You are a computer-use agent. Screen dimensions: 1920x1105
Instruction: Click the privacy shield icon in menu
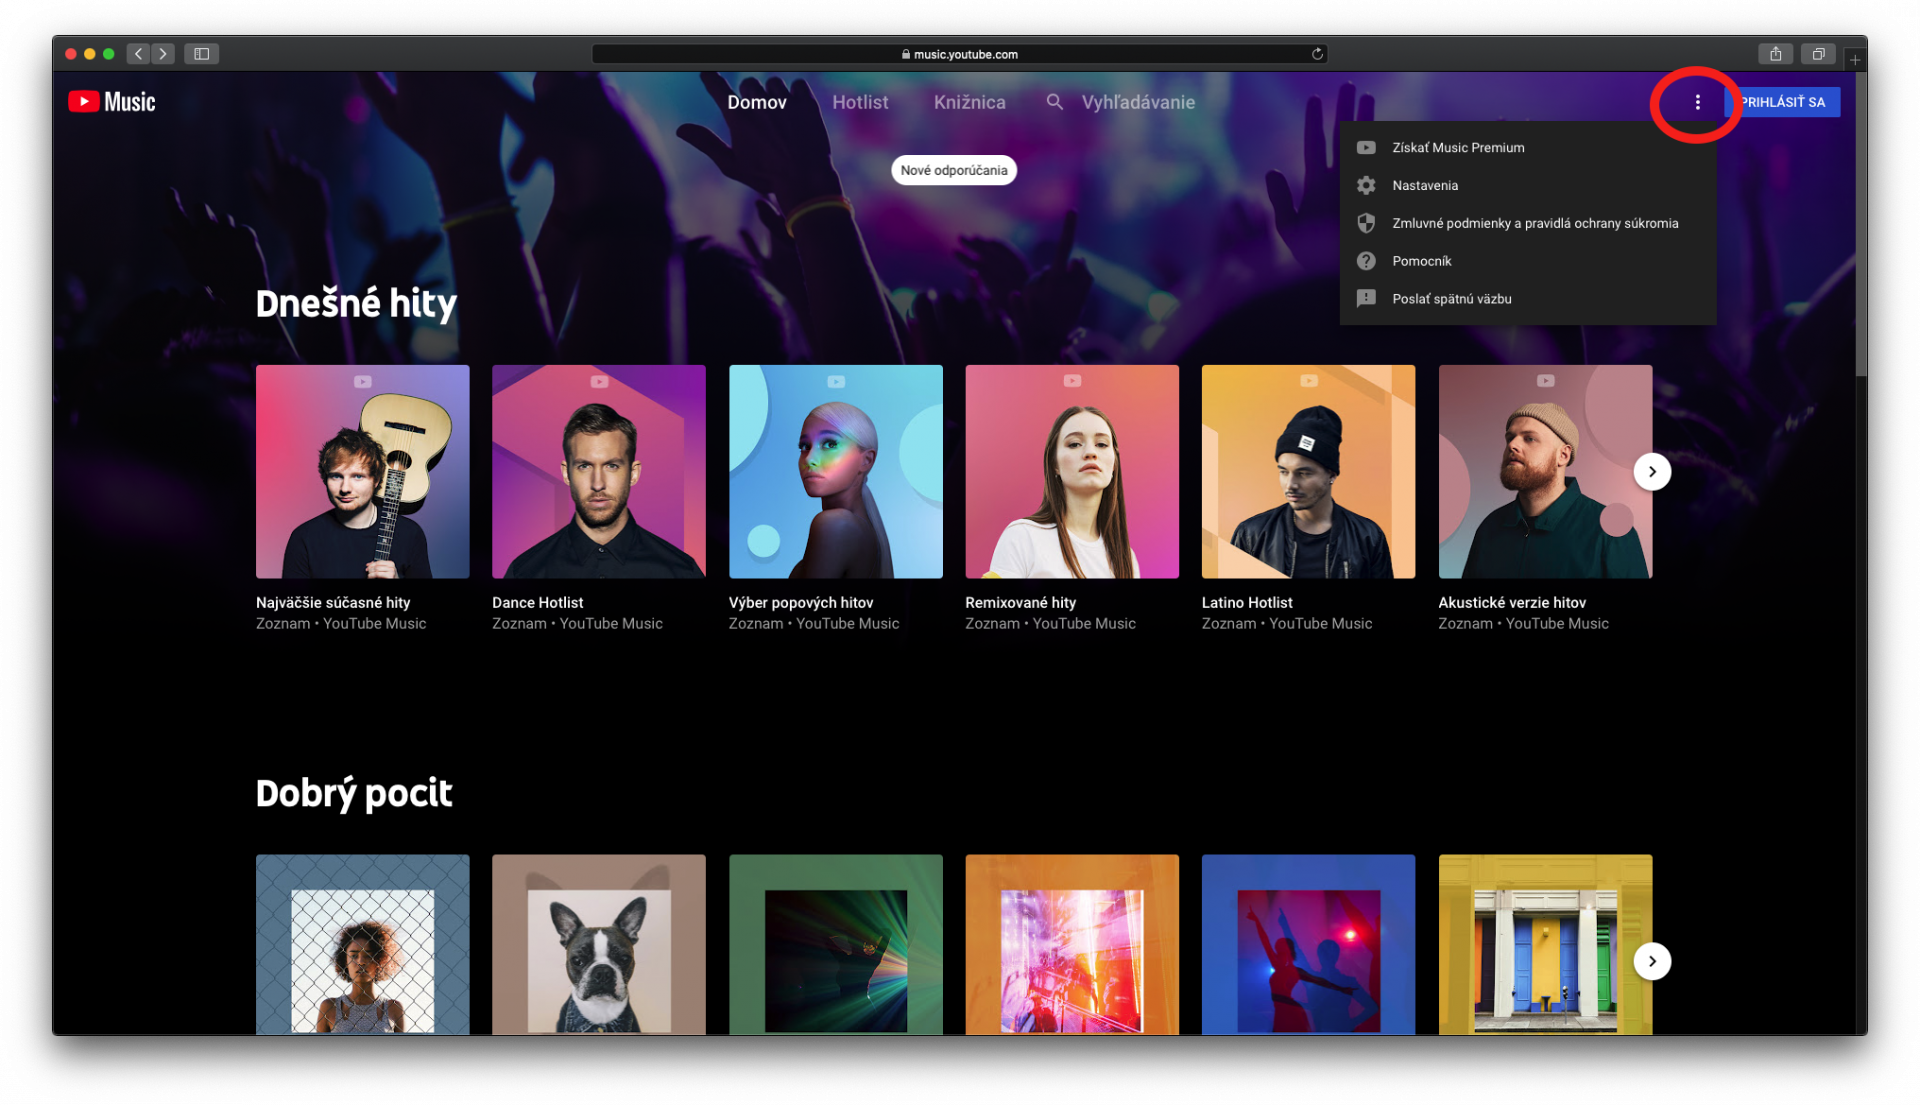pyautogui.click(x=1366, y=224)
